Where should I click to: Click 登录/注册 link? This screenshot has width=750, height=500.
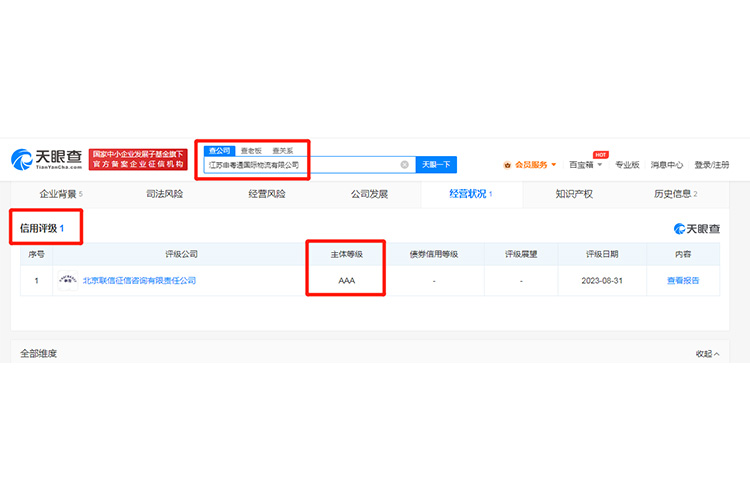point(712,165)
